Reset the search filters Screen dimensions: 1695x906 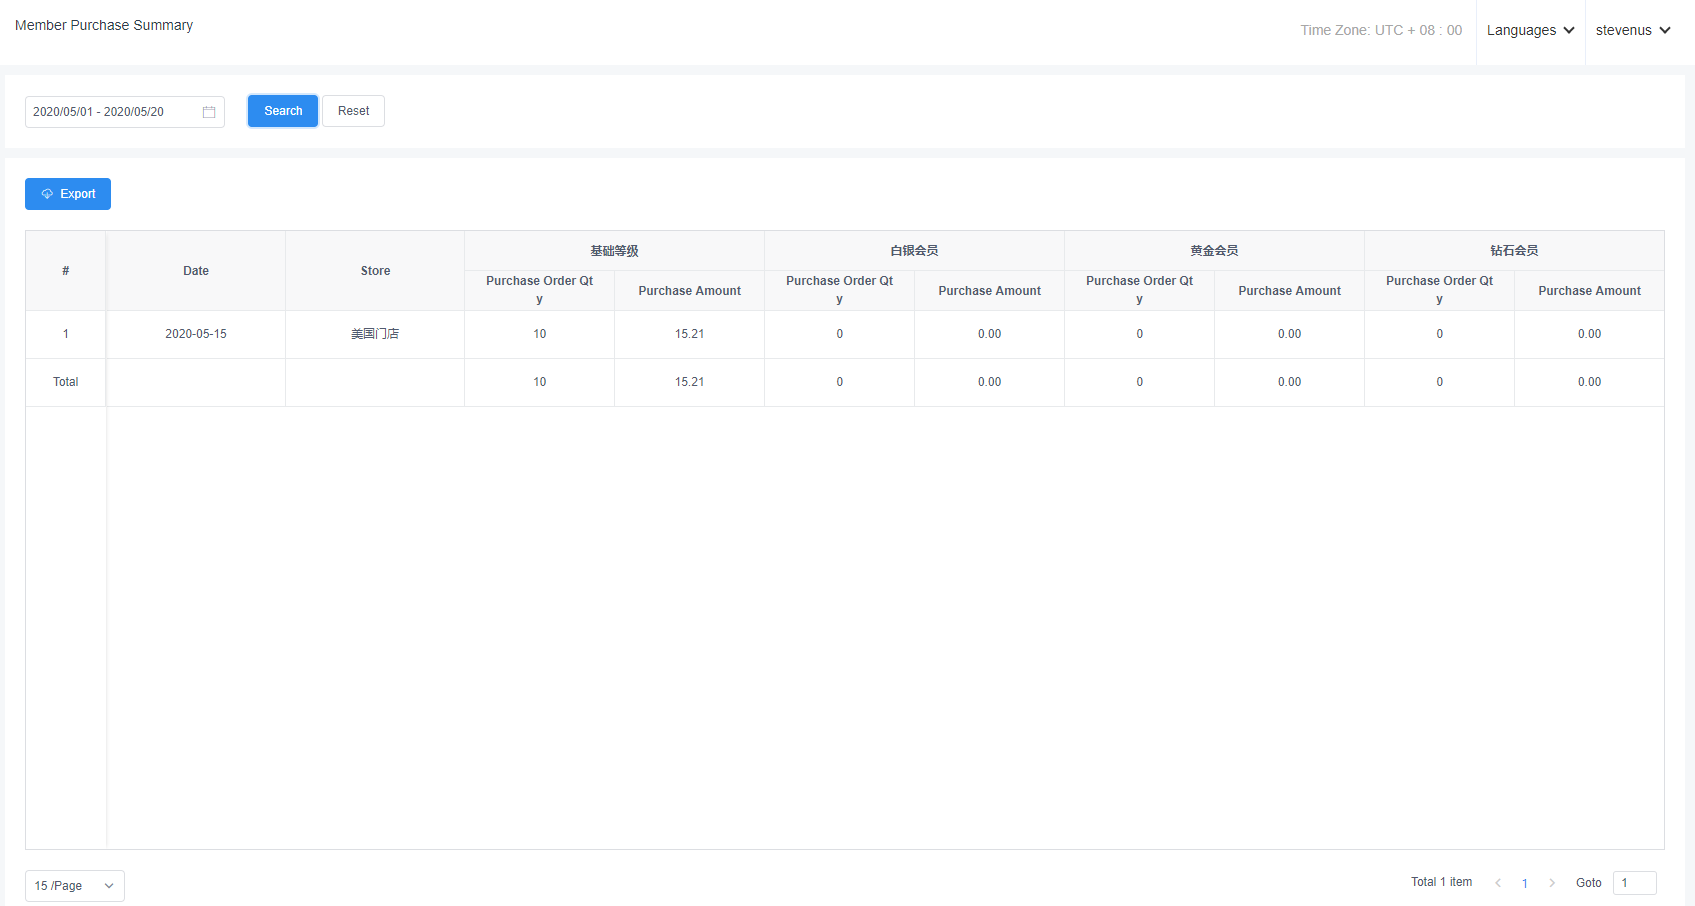[353, 111]
